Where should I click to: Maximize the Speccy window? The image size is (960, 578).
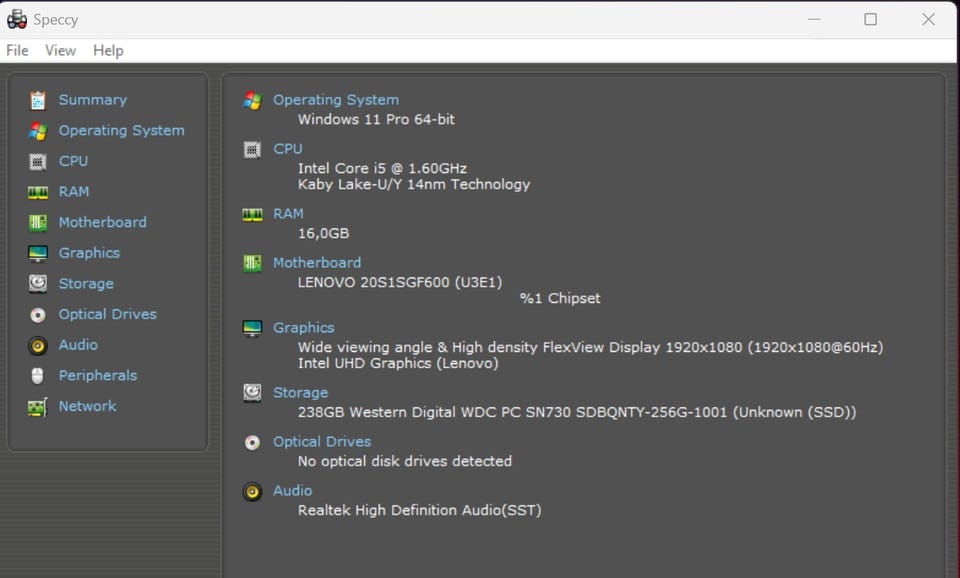pos(871,20)
